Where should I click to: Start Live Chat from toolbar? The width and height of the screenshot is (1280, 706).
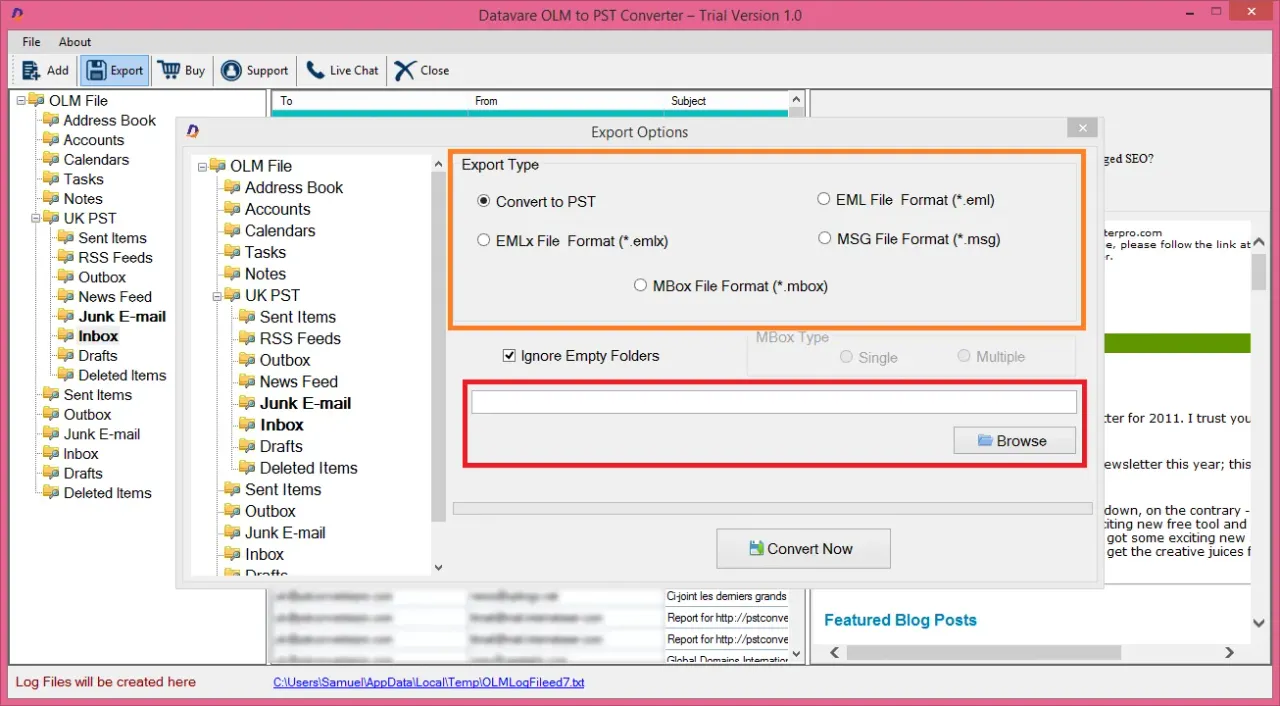point(342,70)
